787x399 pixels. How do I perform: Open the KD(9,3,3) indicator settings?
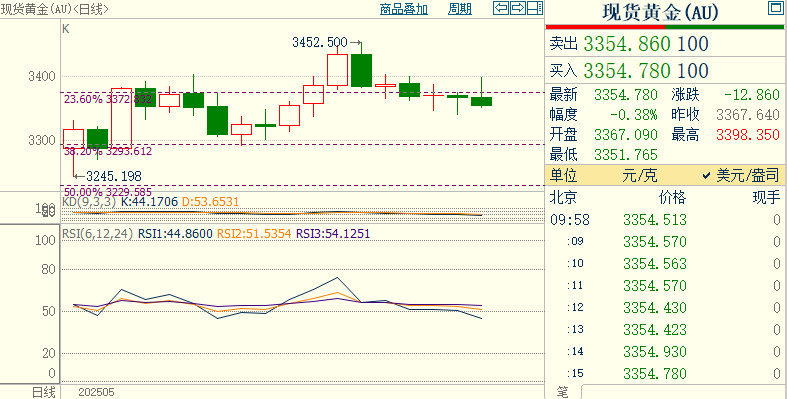tap(89, 202)
